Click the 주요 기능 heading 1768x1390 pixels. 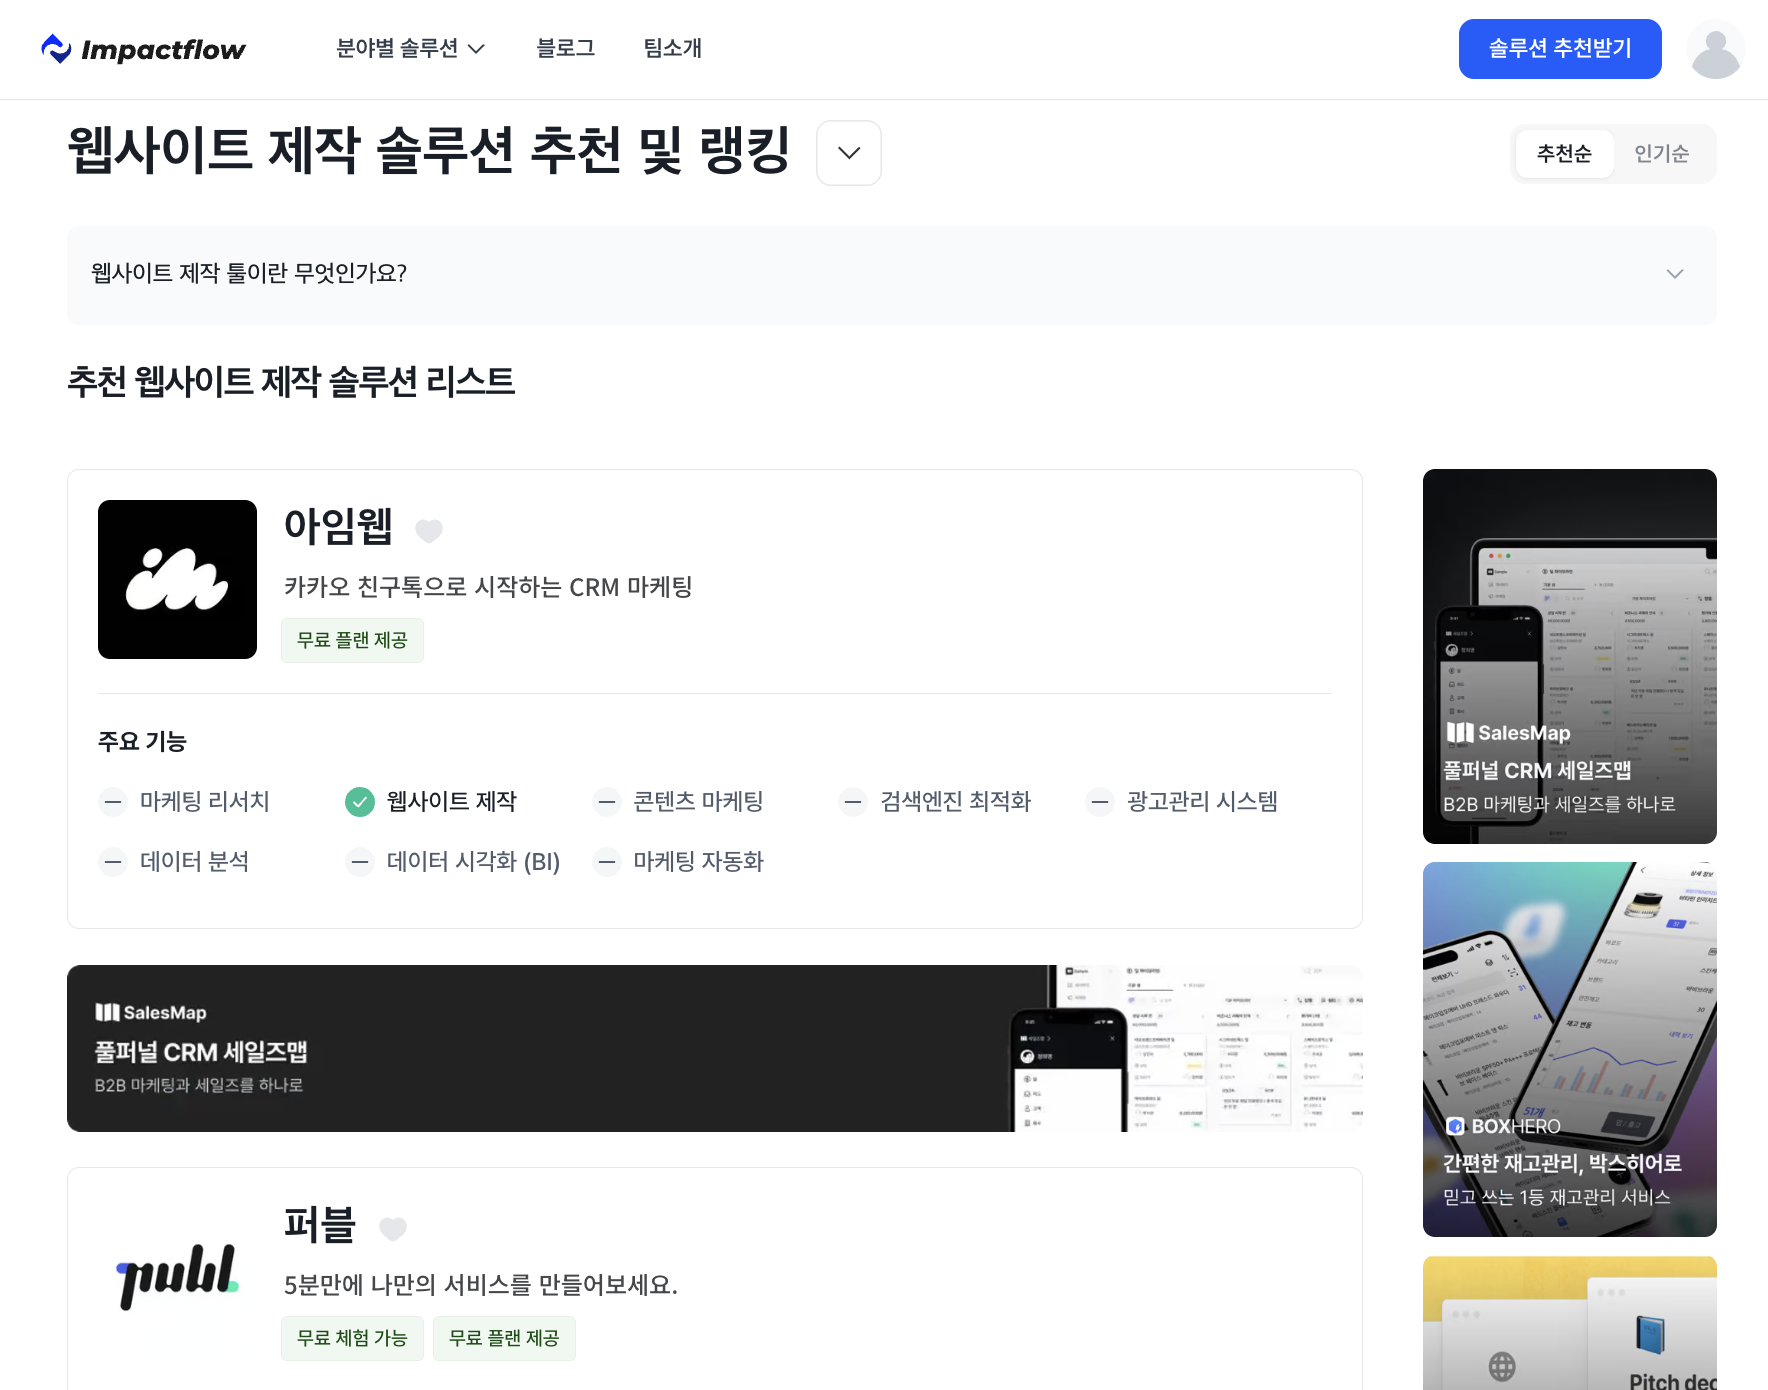click(x=142, y=742)
